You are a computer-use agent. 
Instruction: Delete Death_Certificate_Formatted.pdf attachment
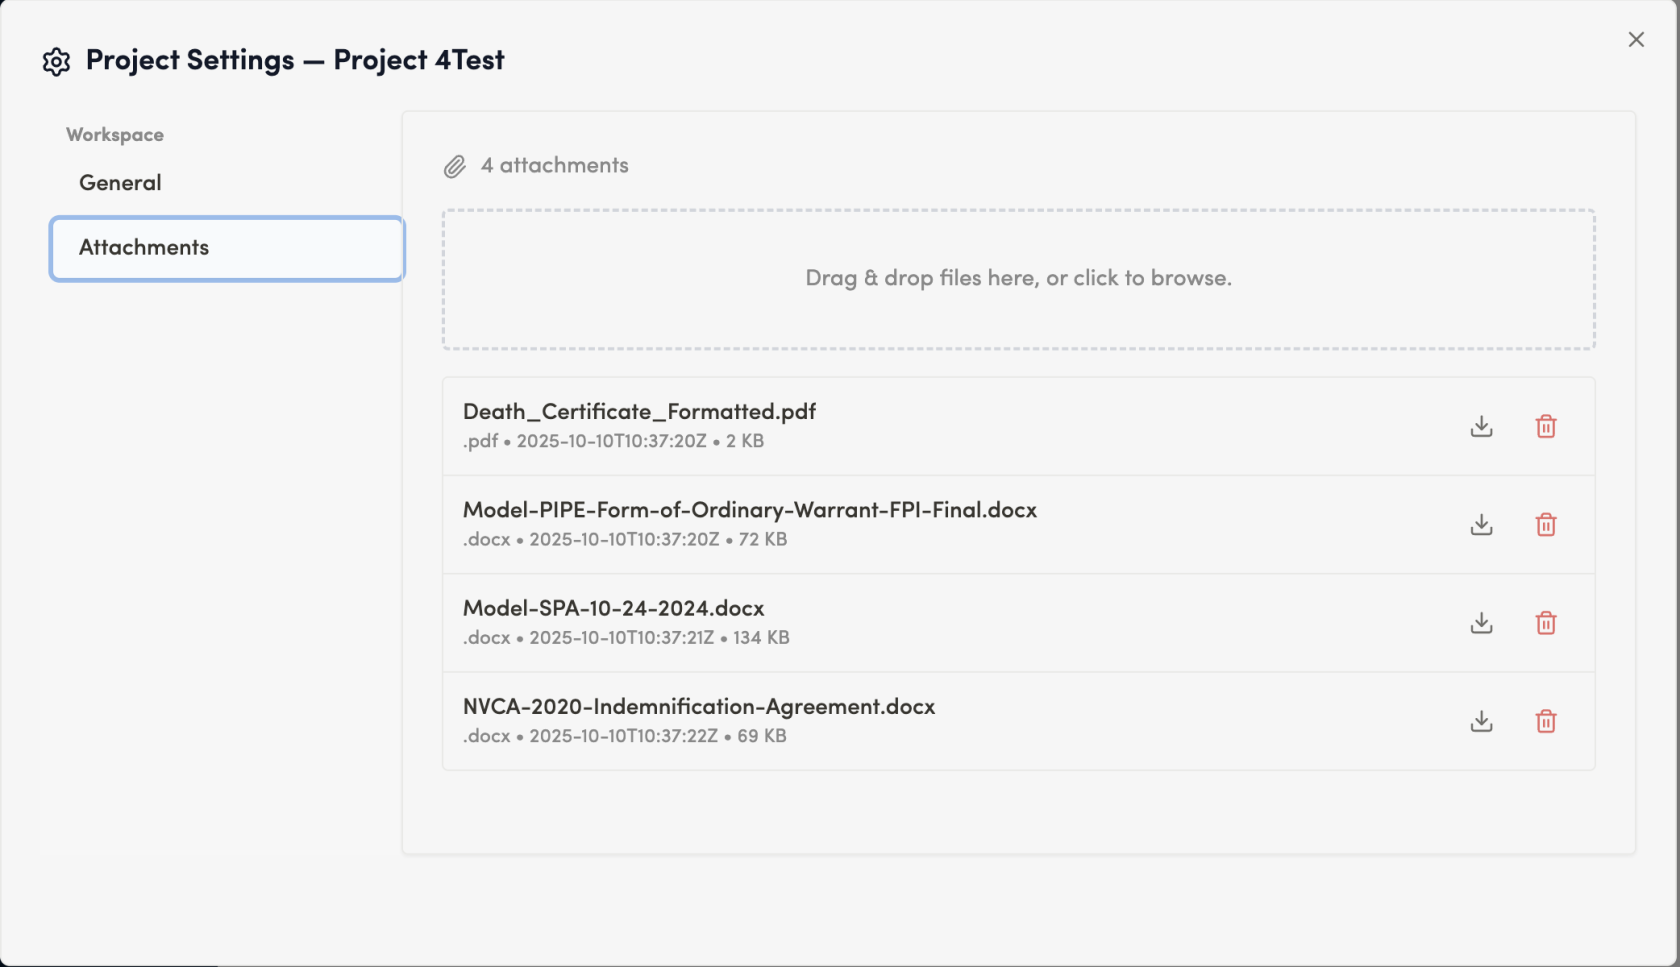(1545, 426)
